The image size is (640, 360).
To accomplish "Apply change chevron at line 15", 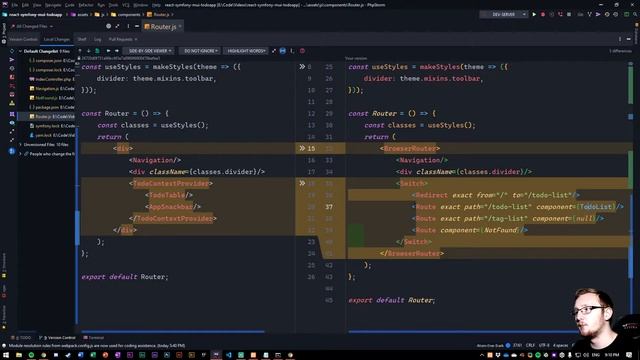I will [302, 148].
